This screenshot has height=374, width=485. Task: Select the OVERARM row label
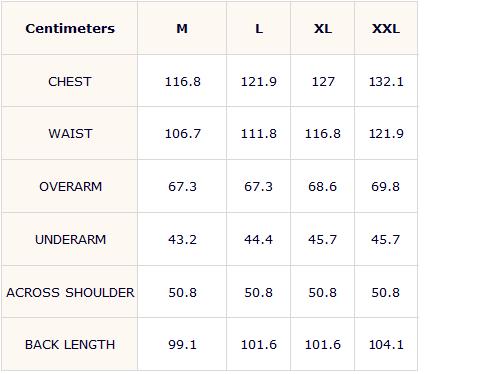tap(70, 186)
